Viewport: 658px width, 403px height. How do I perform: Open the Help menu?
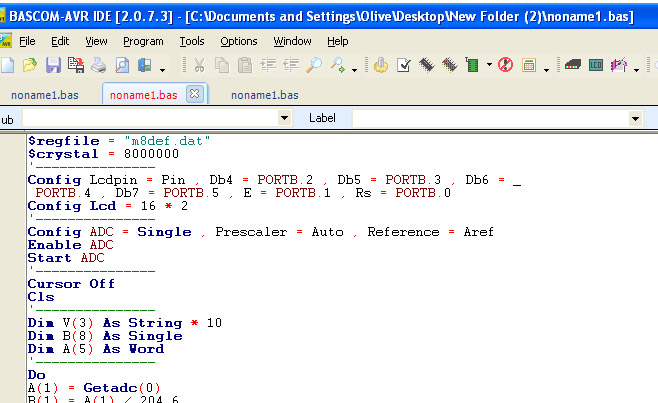coord(338,41)
